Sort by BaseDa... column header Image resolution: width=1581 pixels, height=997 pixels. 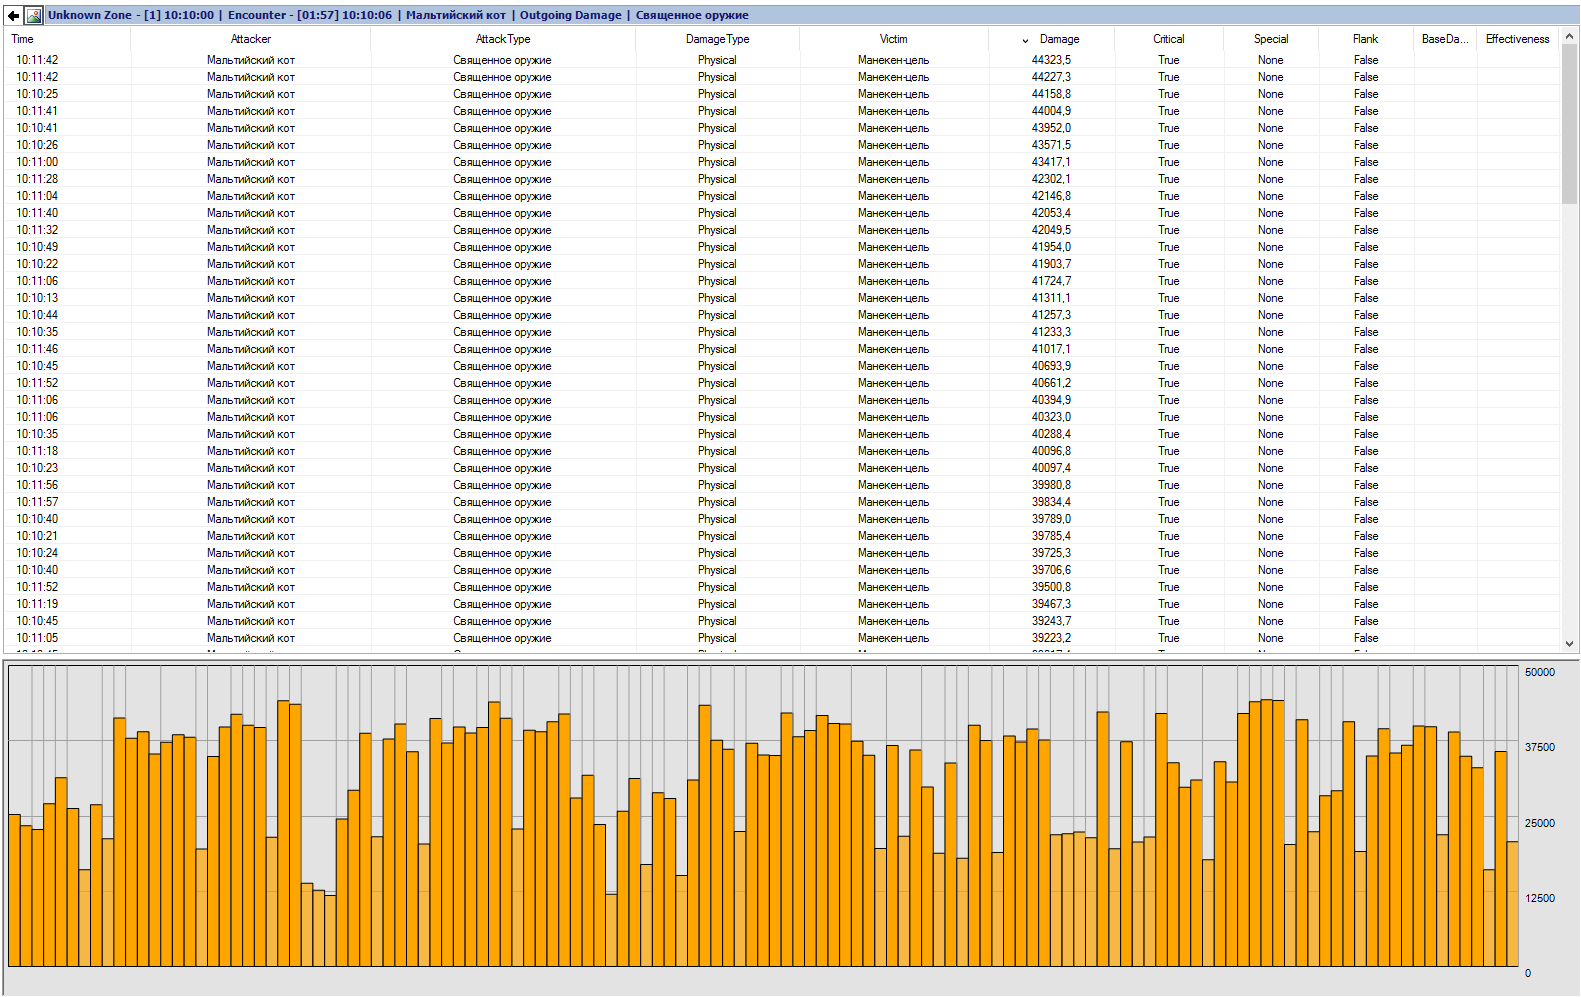point(1445,39)
